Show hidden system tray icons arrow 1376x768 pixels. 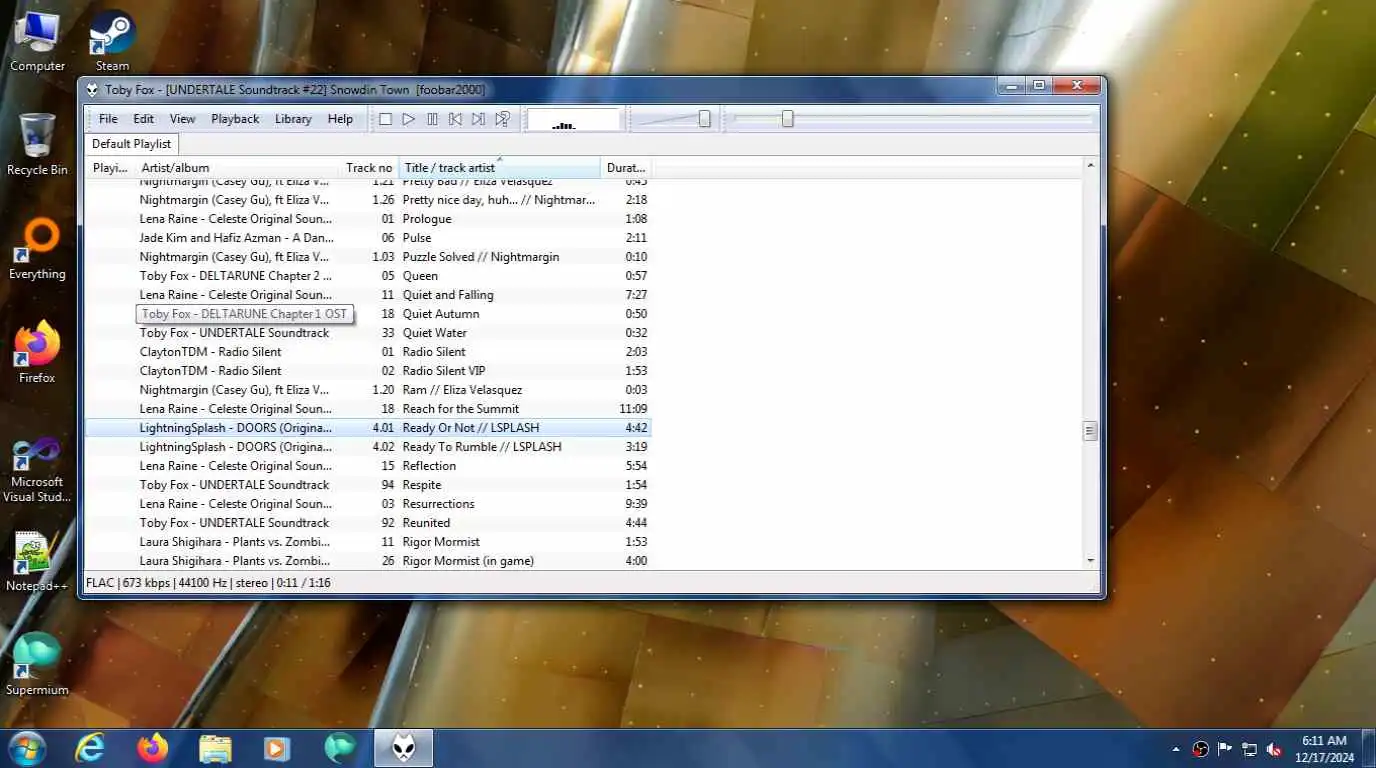click(1176, 749)
